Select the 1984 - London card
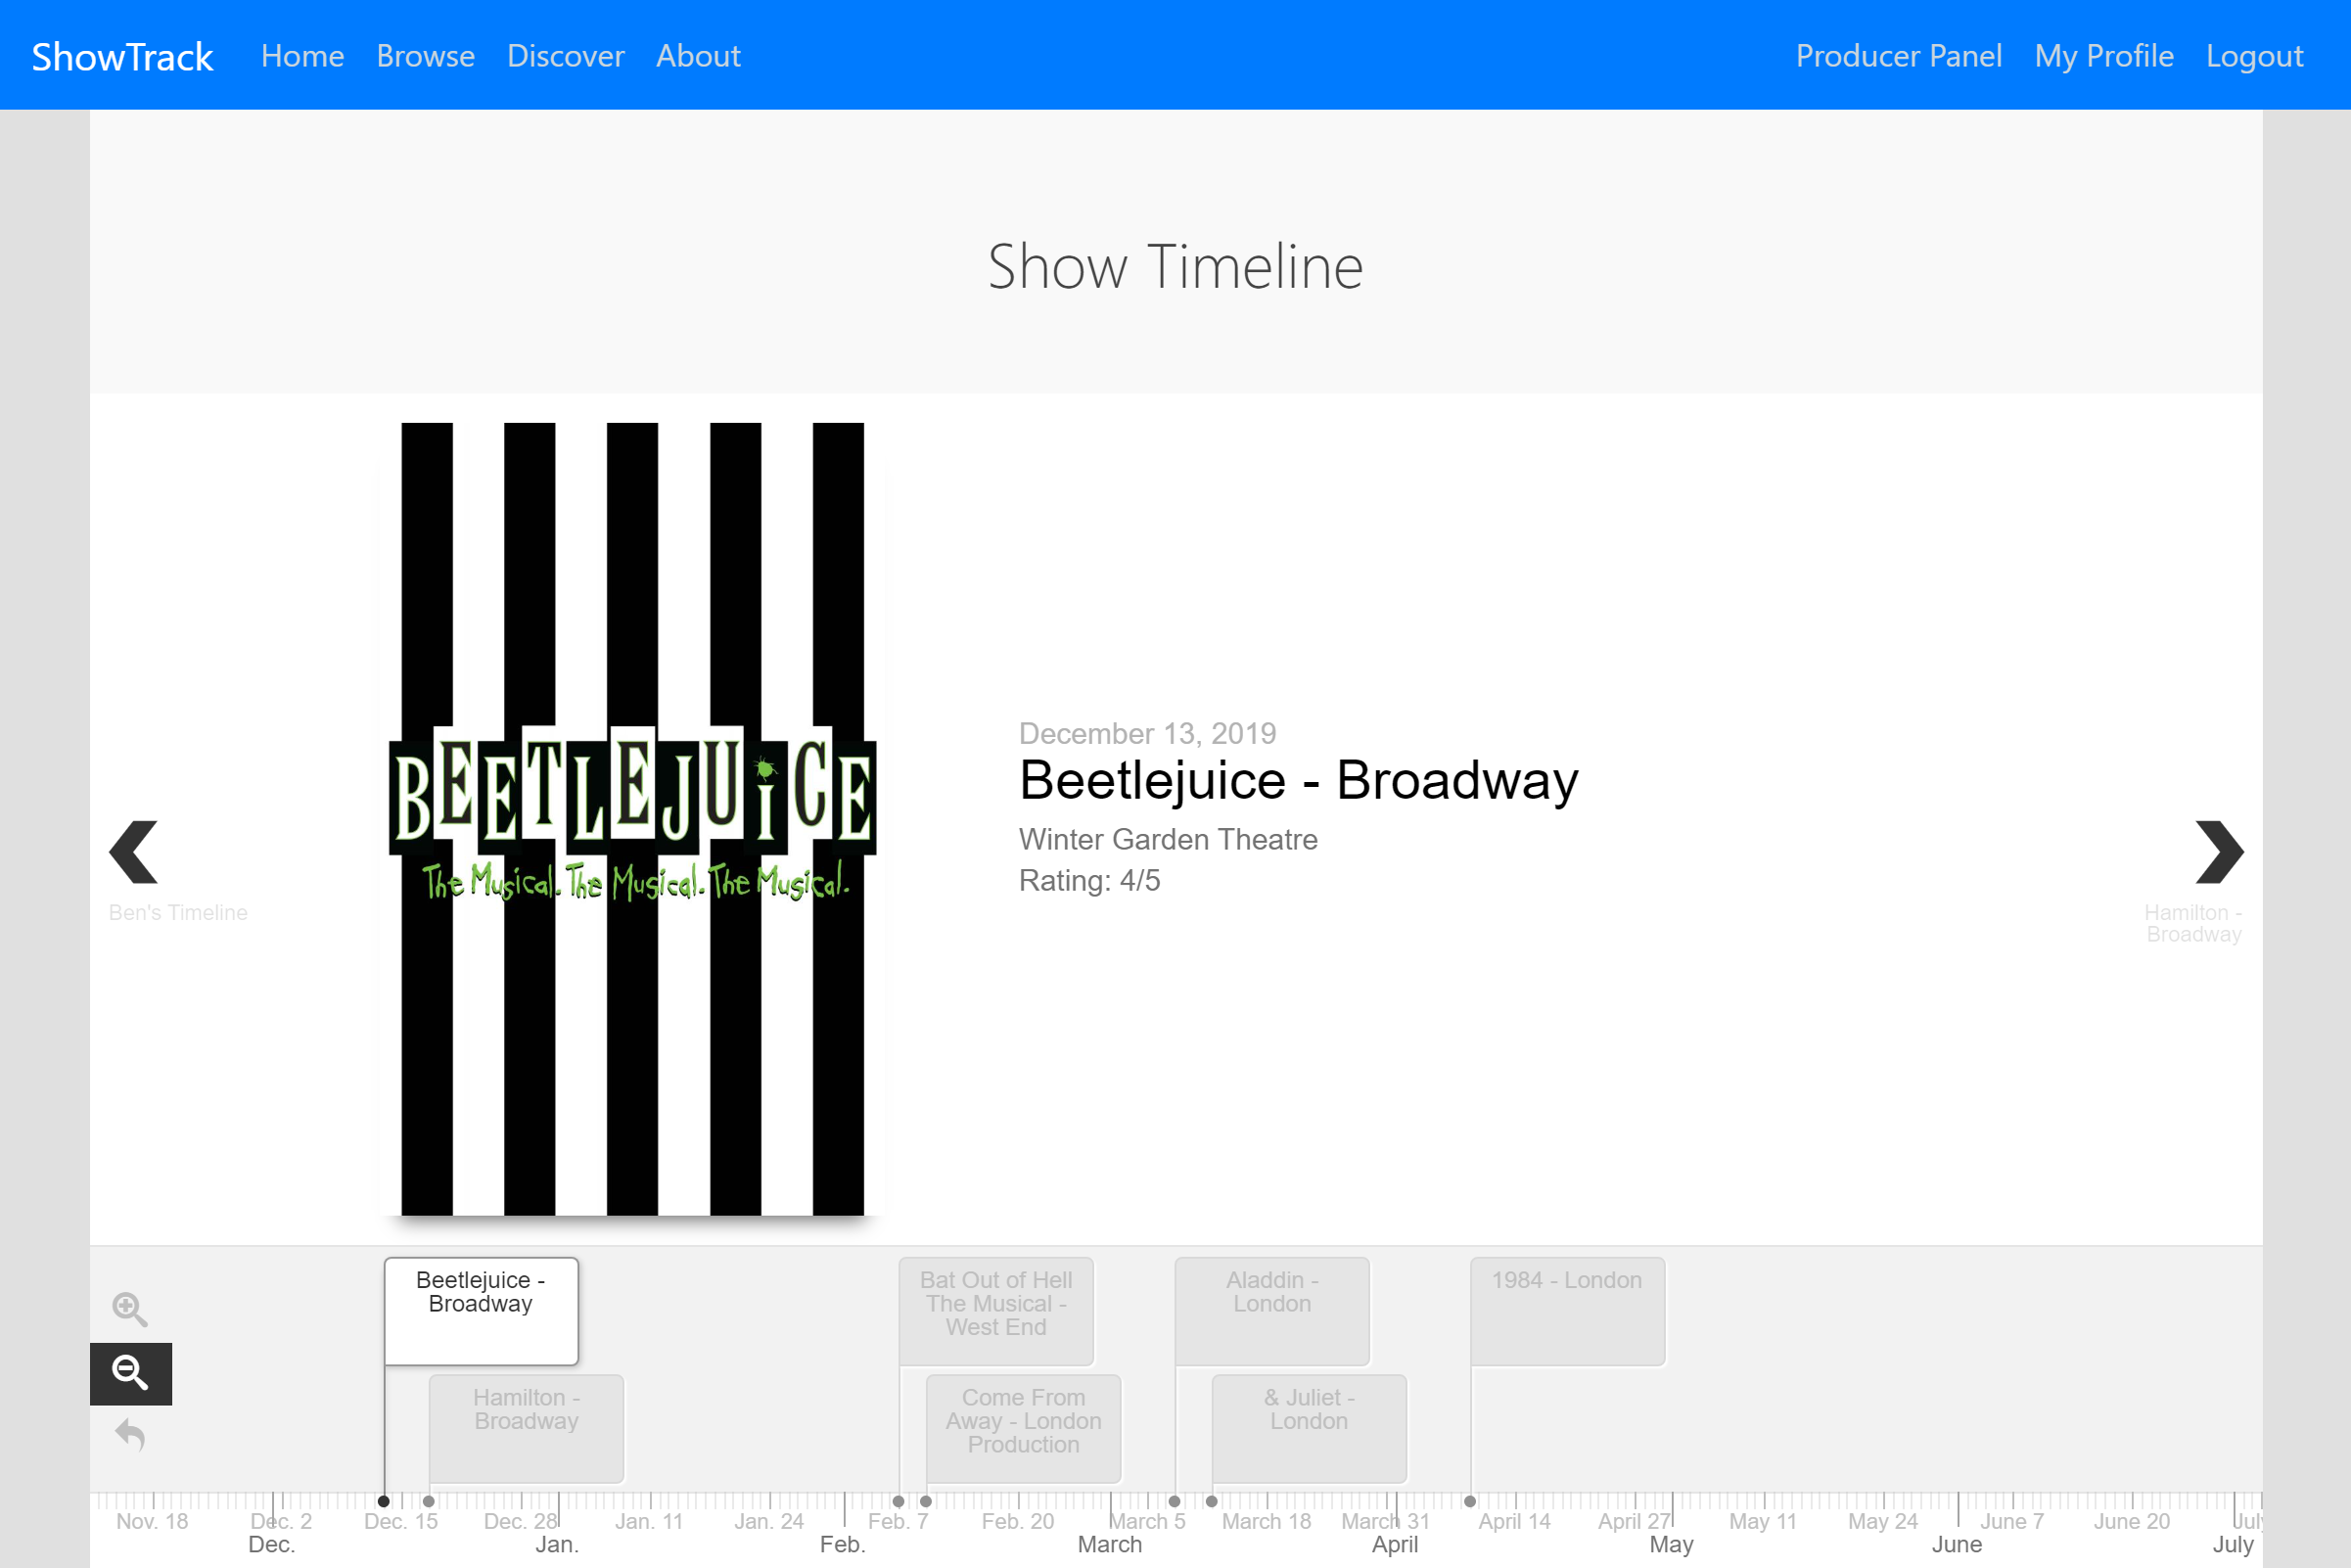The width and height of the screenshot is (2351, 1568). [x=1566, y=1310]
